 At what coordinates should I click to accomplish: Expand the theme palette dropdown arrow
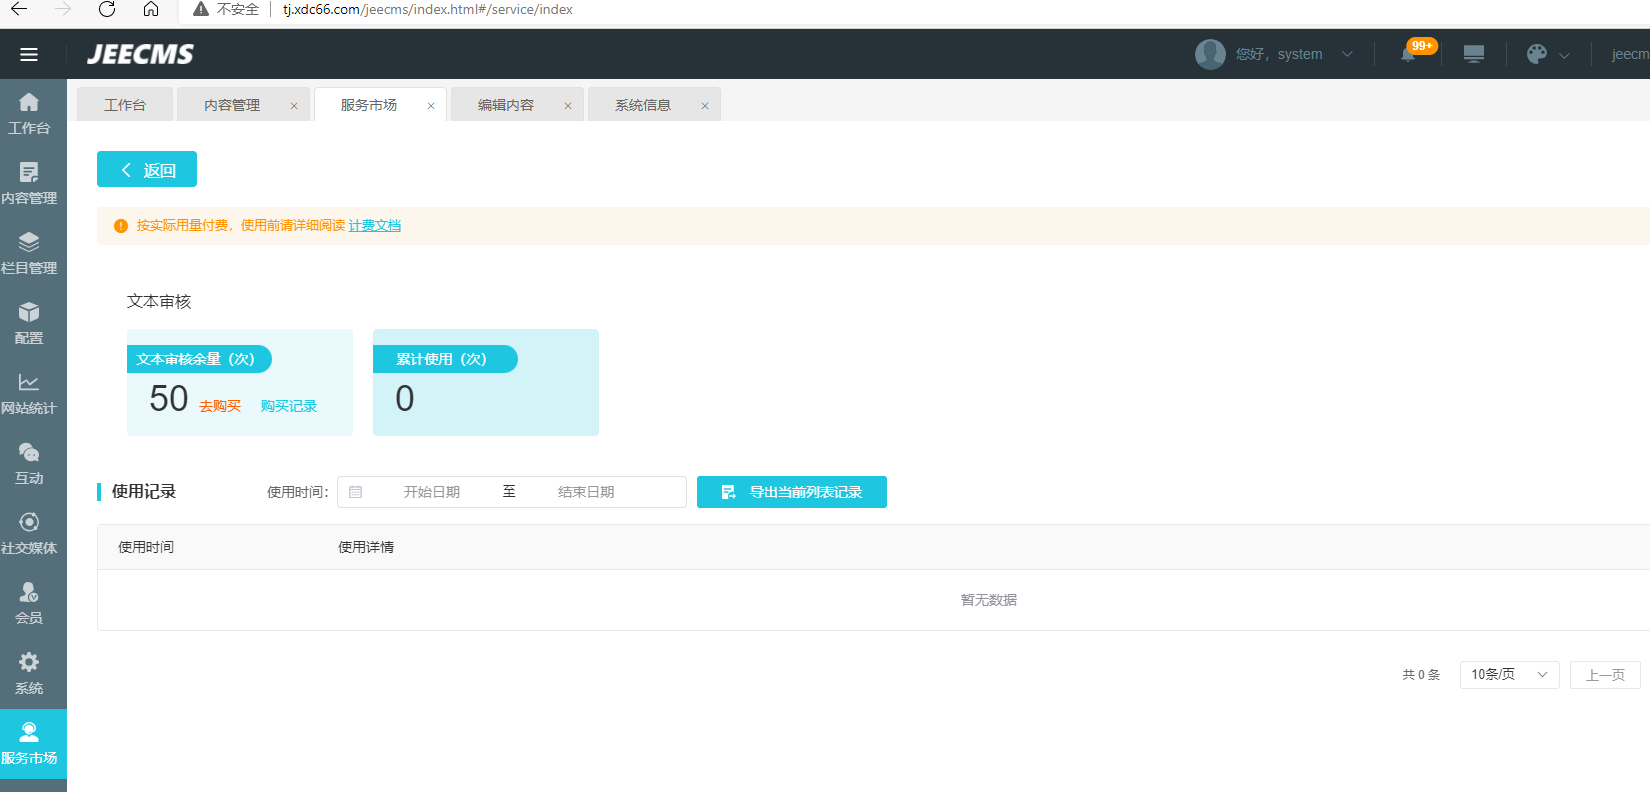point(1564,55)
